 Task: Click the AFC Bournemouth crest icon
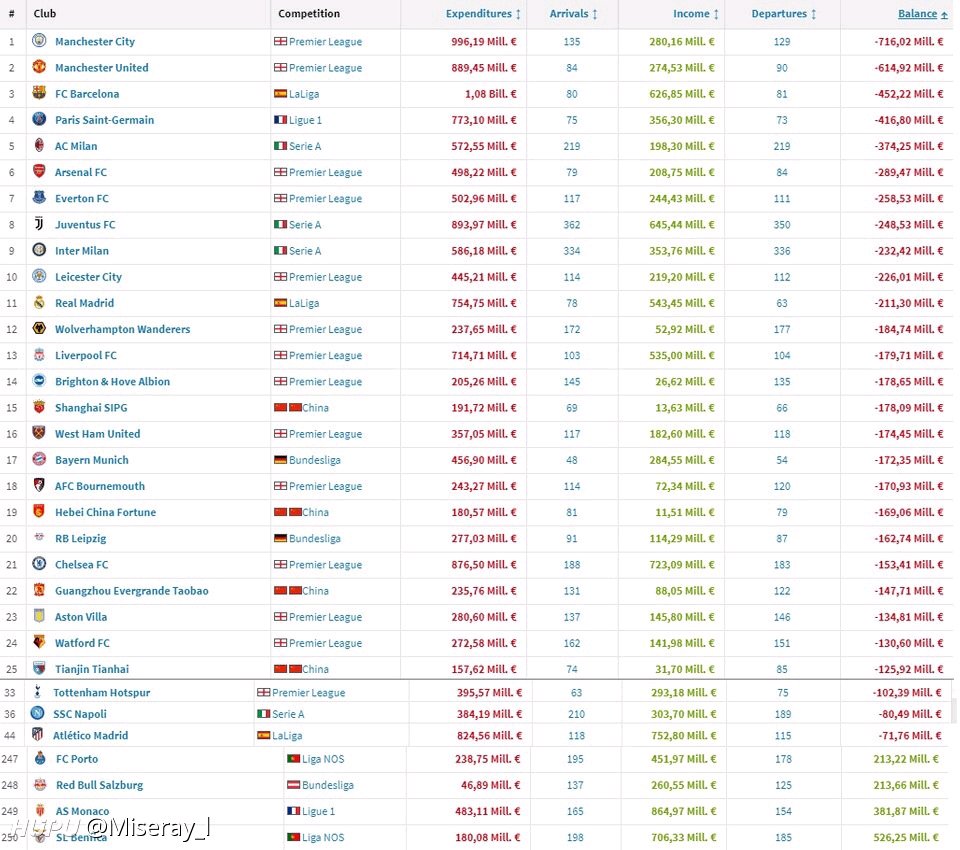pyautogui.click(x=39, y=485)
